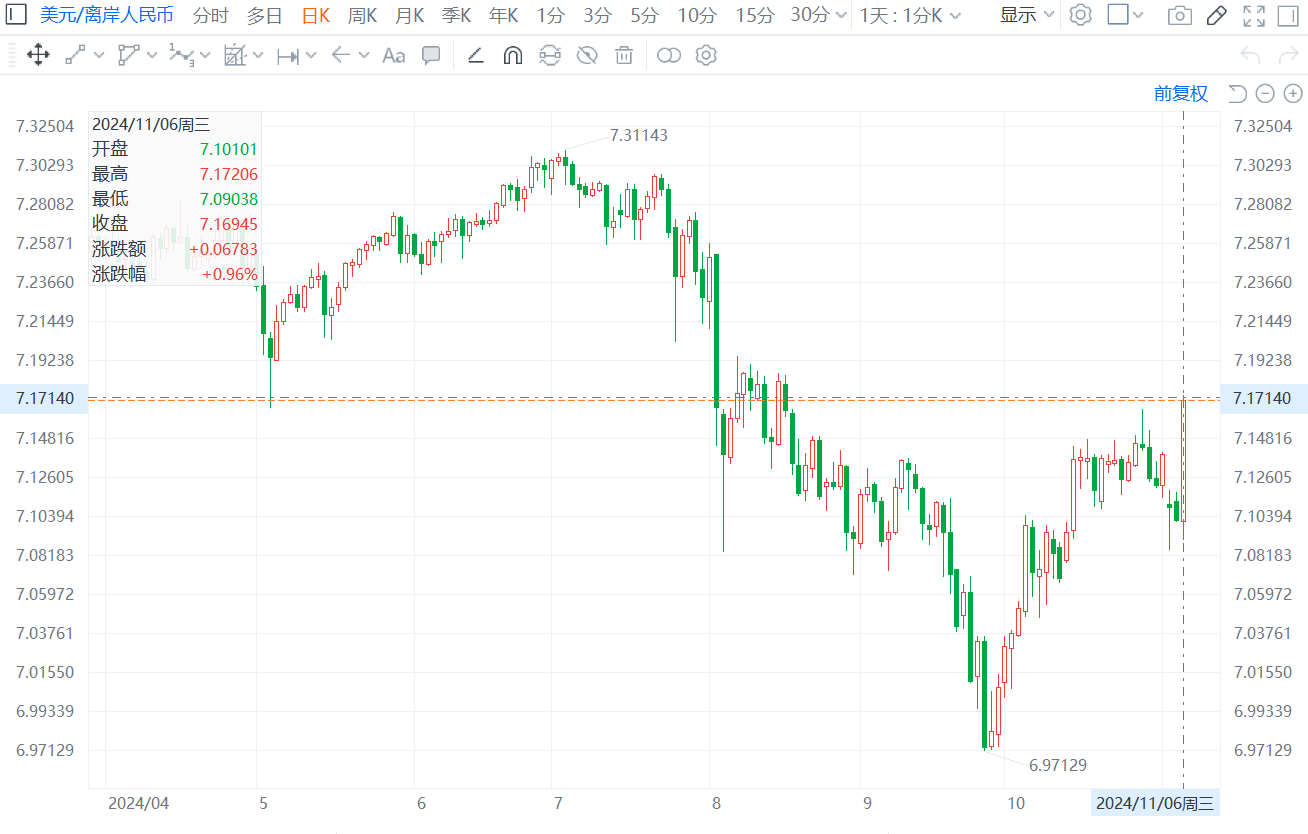
Task: Click the 美元/离岸人民币 symbol title
Action: tap(106, 15)
